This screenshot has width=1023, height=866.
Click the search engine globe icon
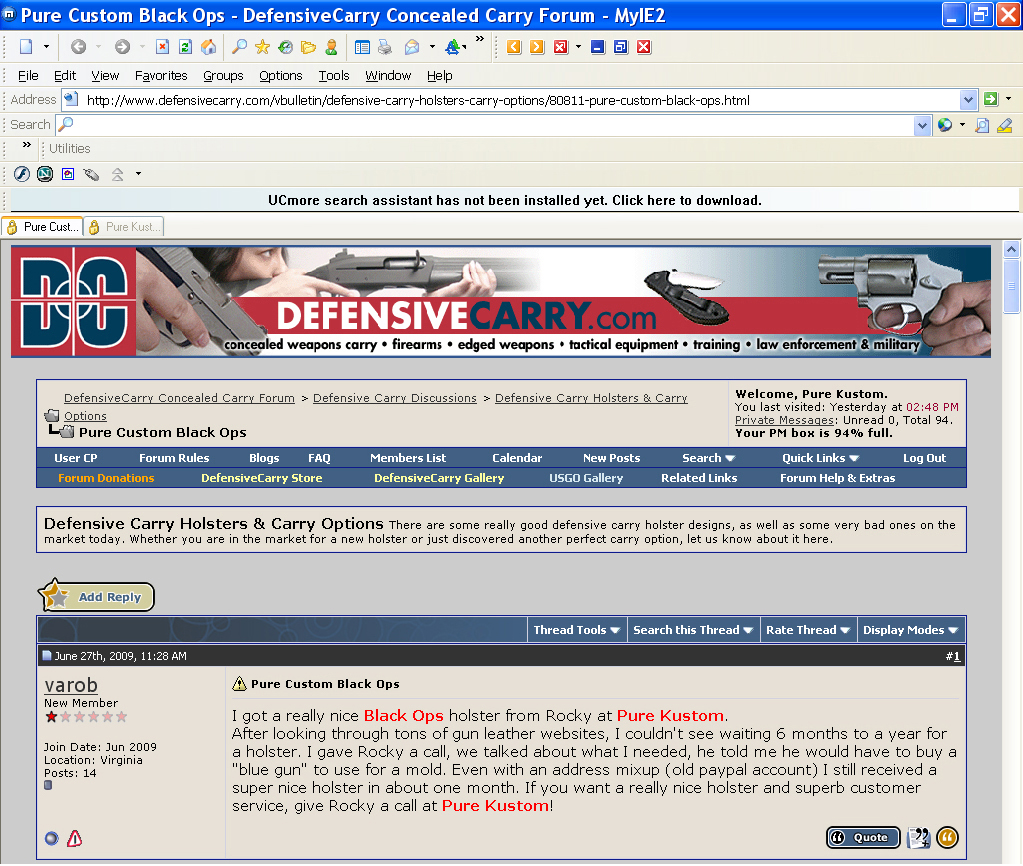pyautogui.click(x=945, y=125)
